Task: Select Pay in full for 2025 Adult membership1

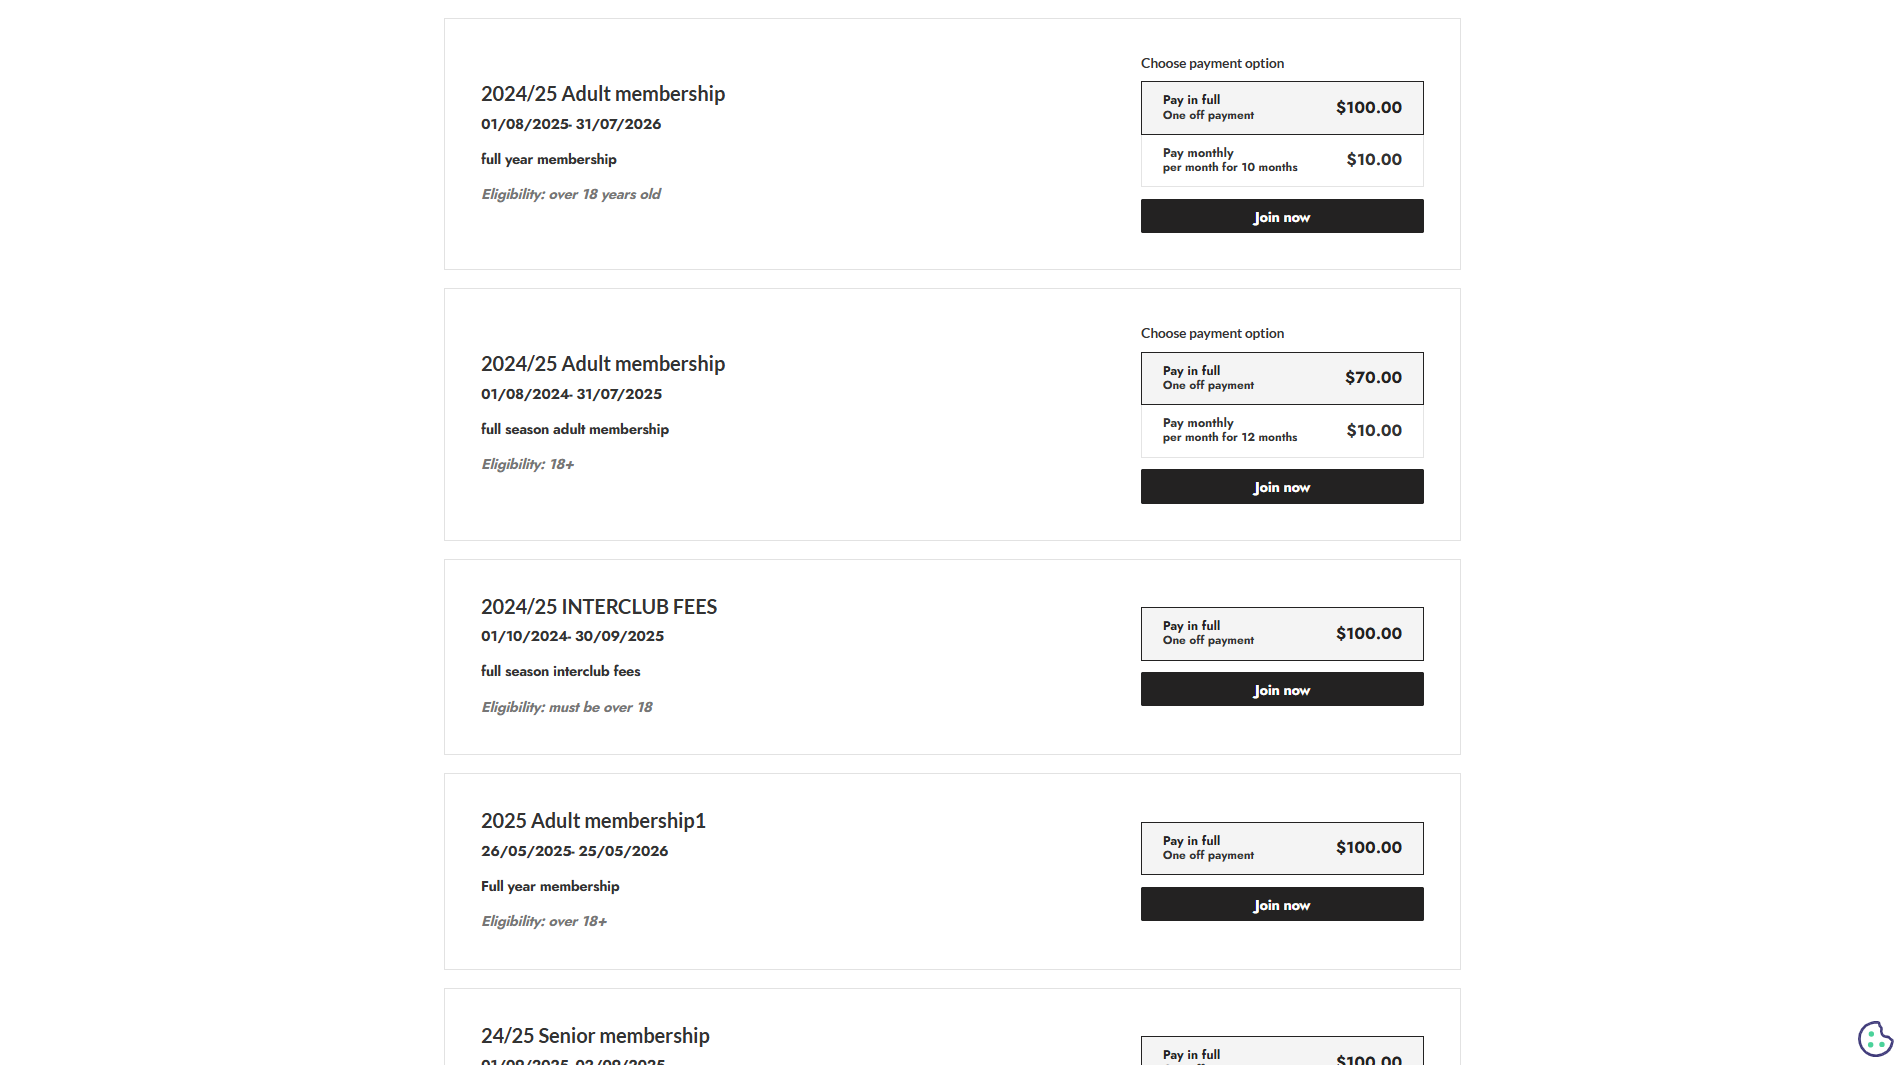Action: pyautogui.click(x=1281, y=848)
